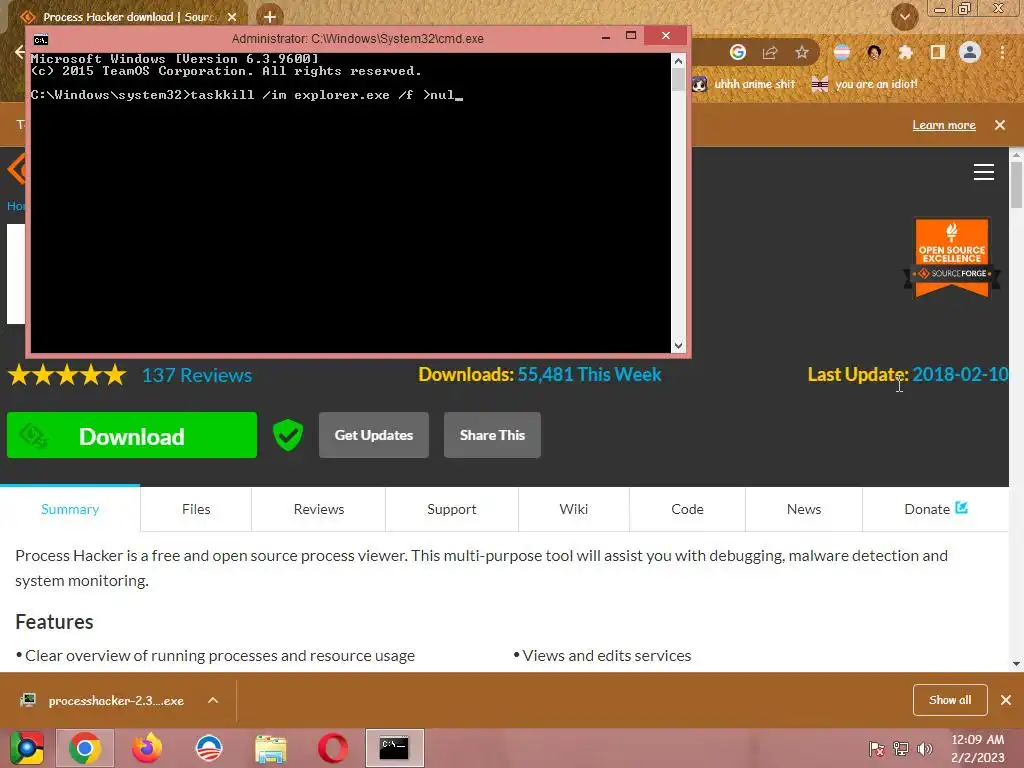The height and width of the screenshot is (768, 1024).
Task: Open the Wiki tab
Action: 574,509
